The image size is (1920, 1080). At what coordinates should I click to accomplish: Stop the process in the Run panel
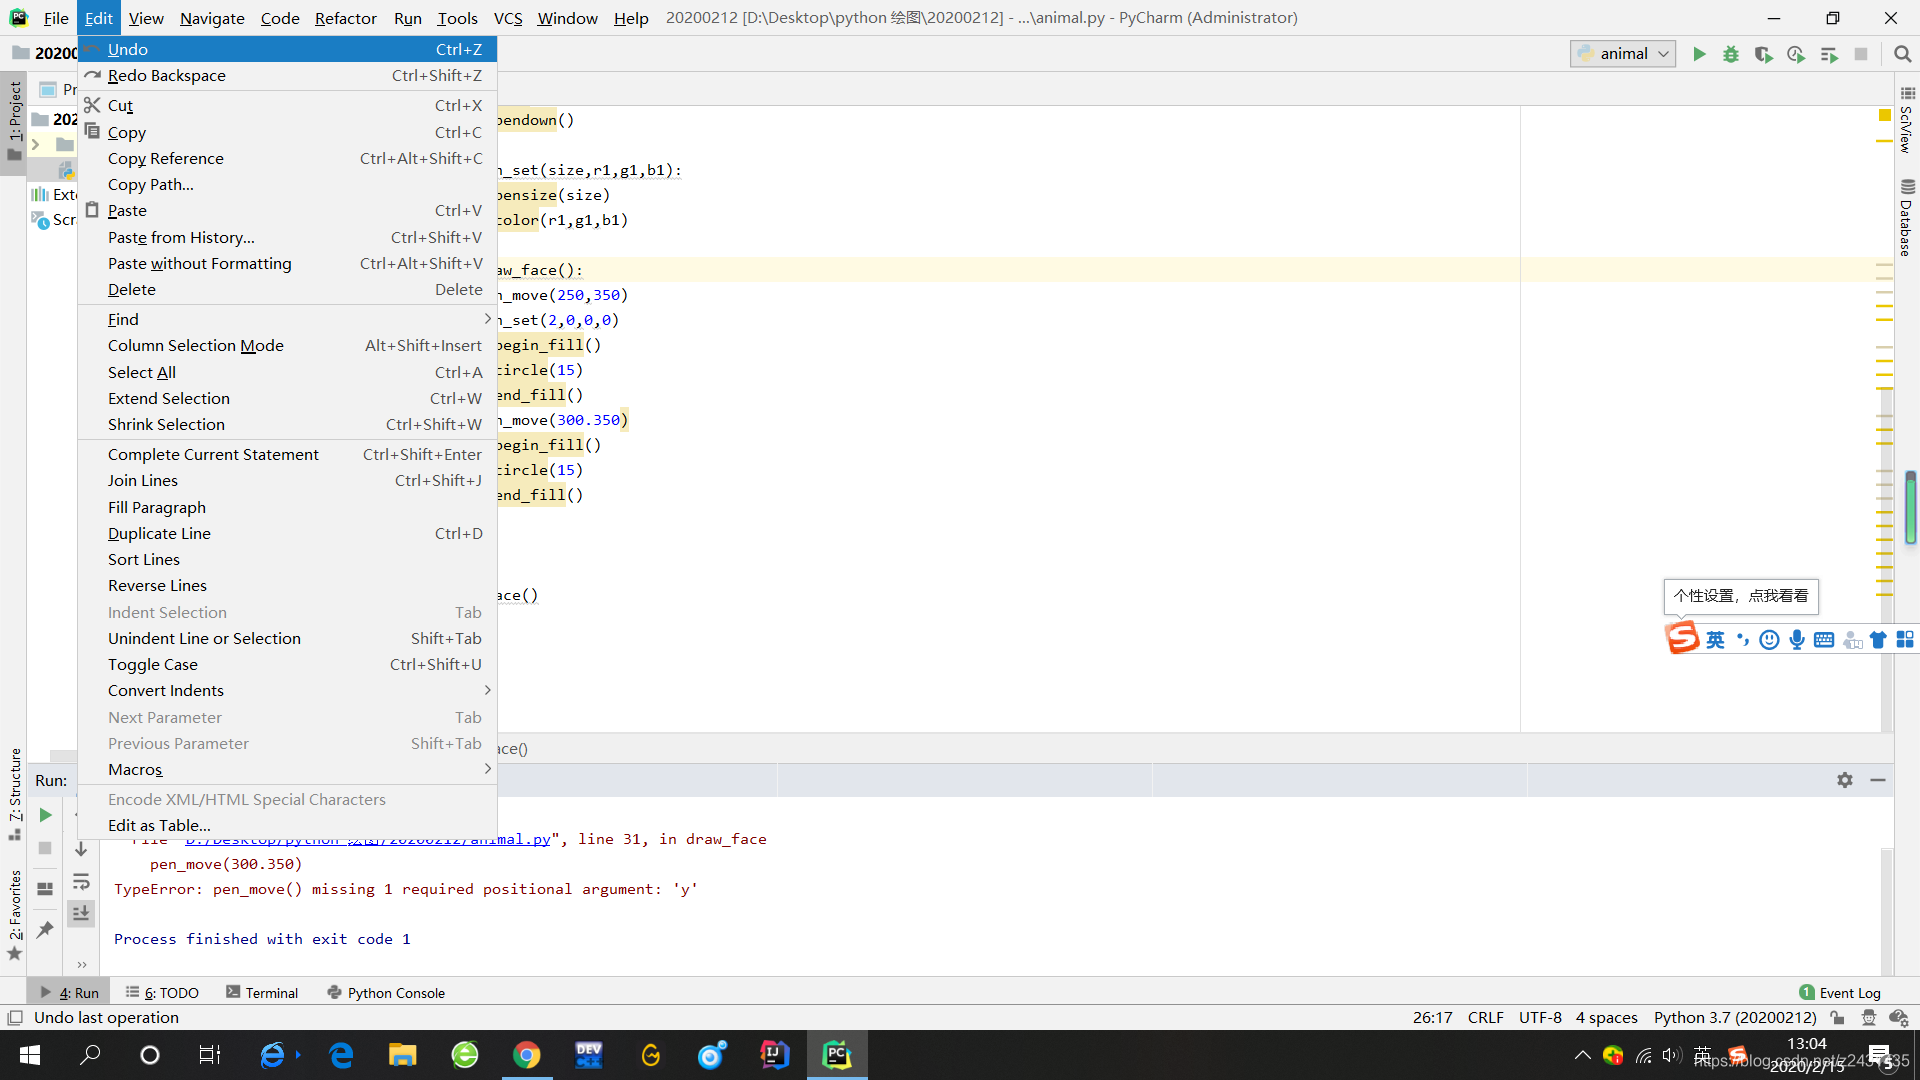pyautogui.click(x=45, y=848)
